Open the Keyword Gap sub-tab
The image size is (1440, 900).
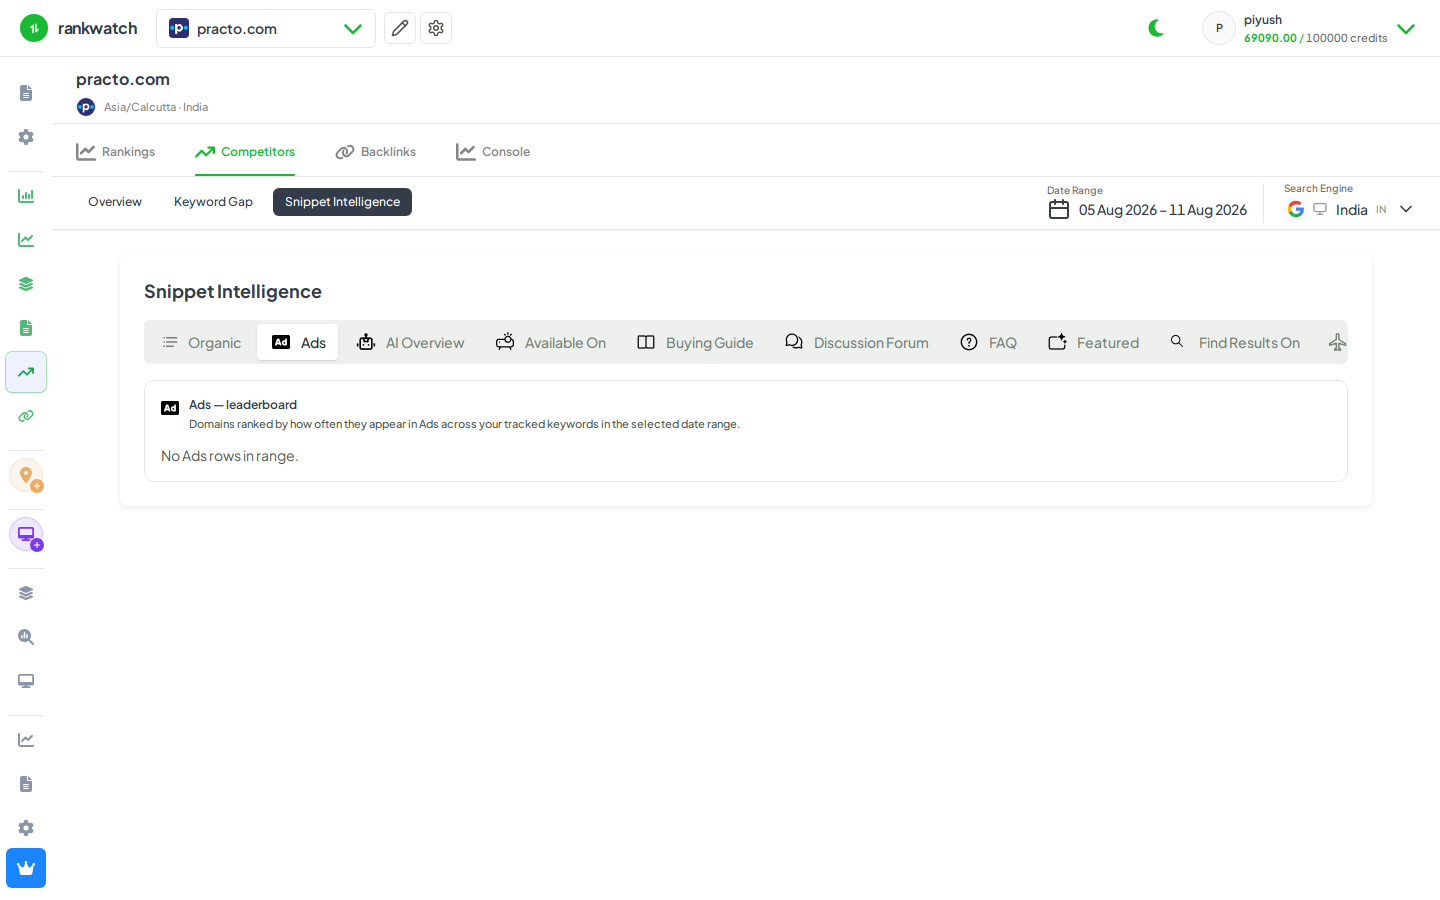[x=213, y=202]
